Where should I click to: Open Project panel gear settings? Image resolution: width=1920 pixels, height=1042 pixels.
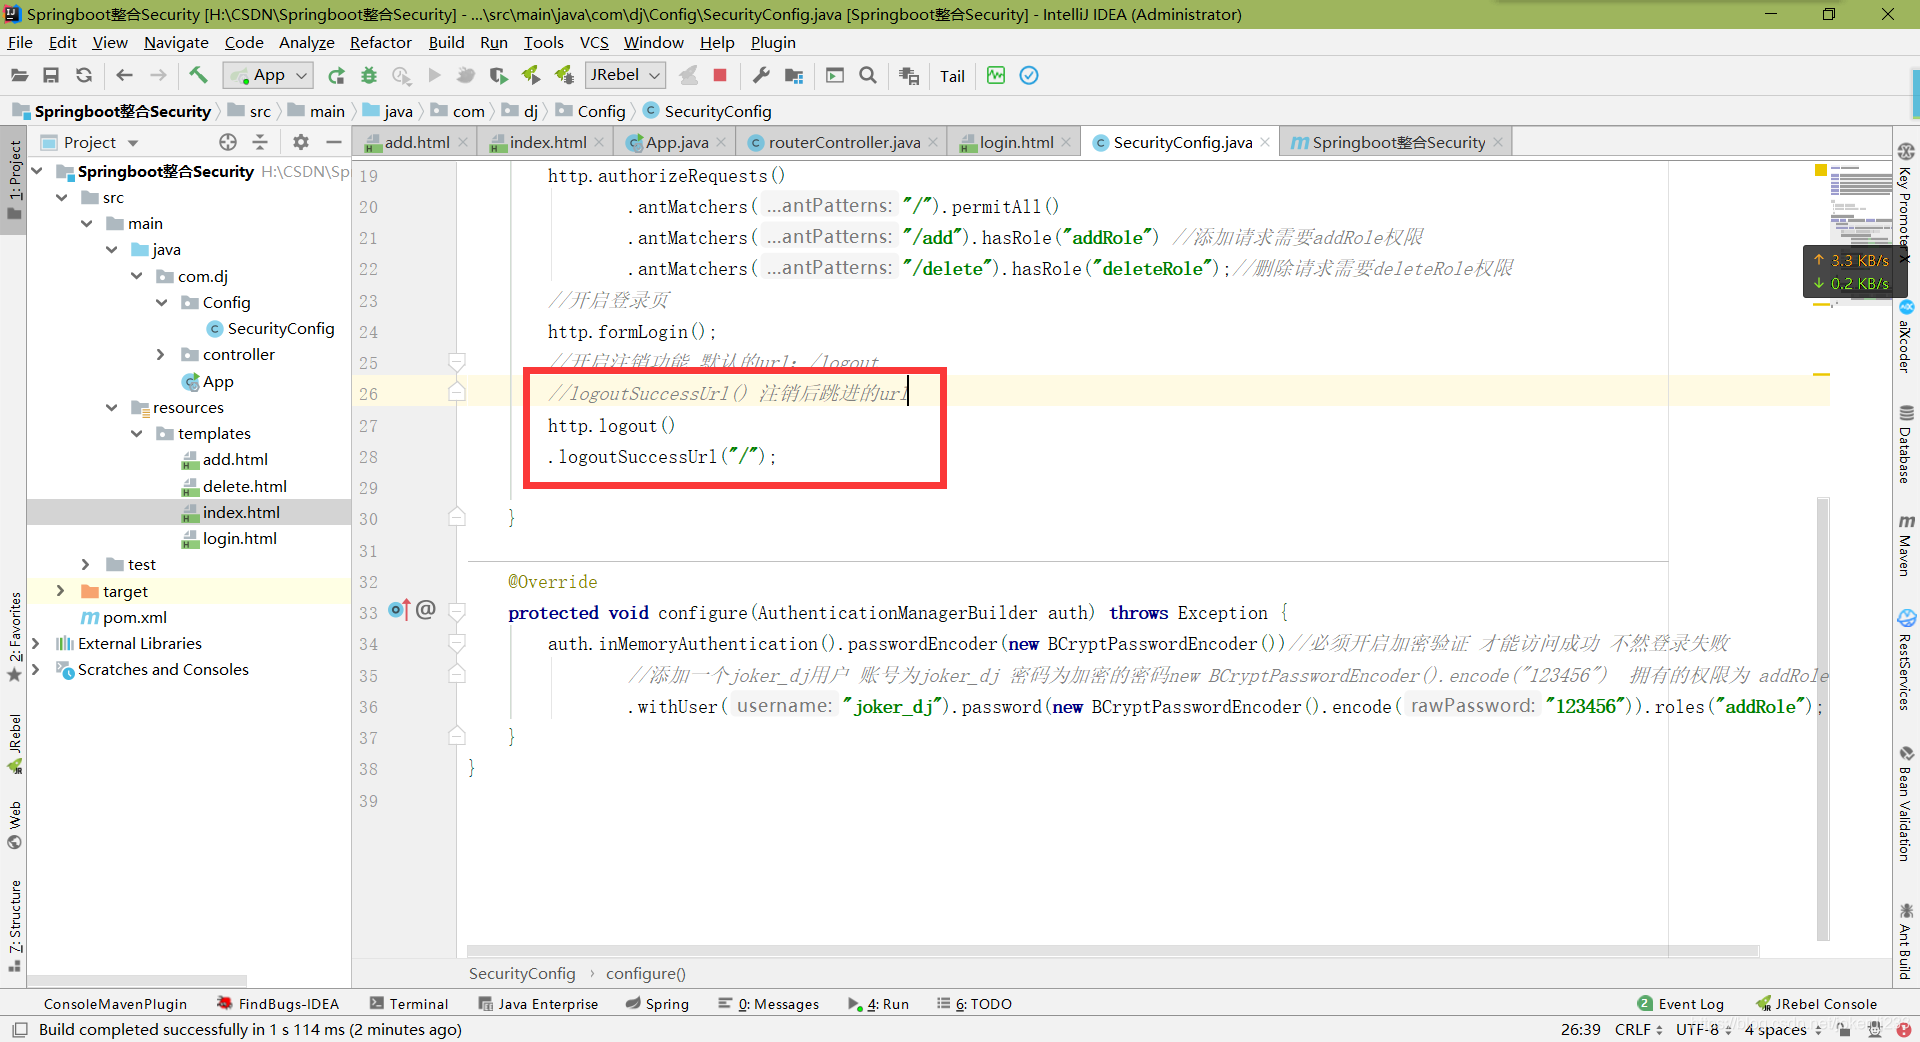[301, 142]
